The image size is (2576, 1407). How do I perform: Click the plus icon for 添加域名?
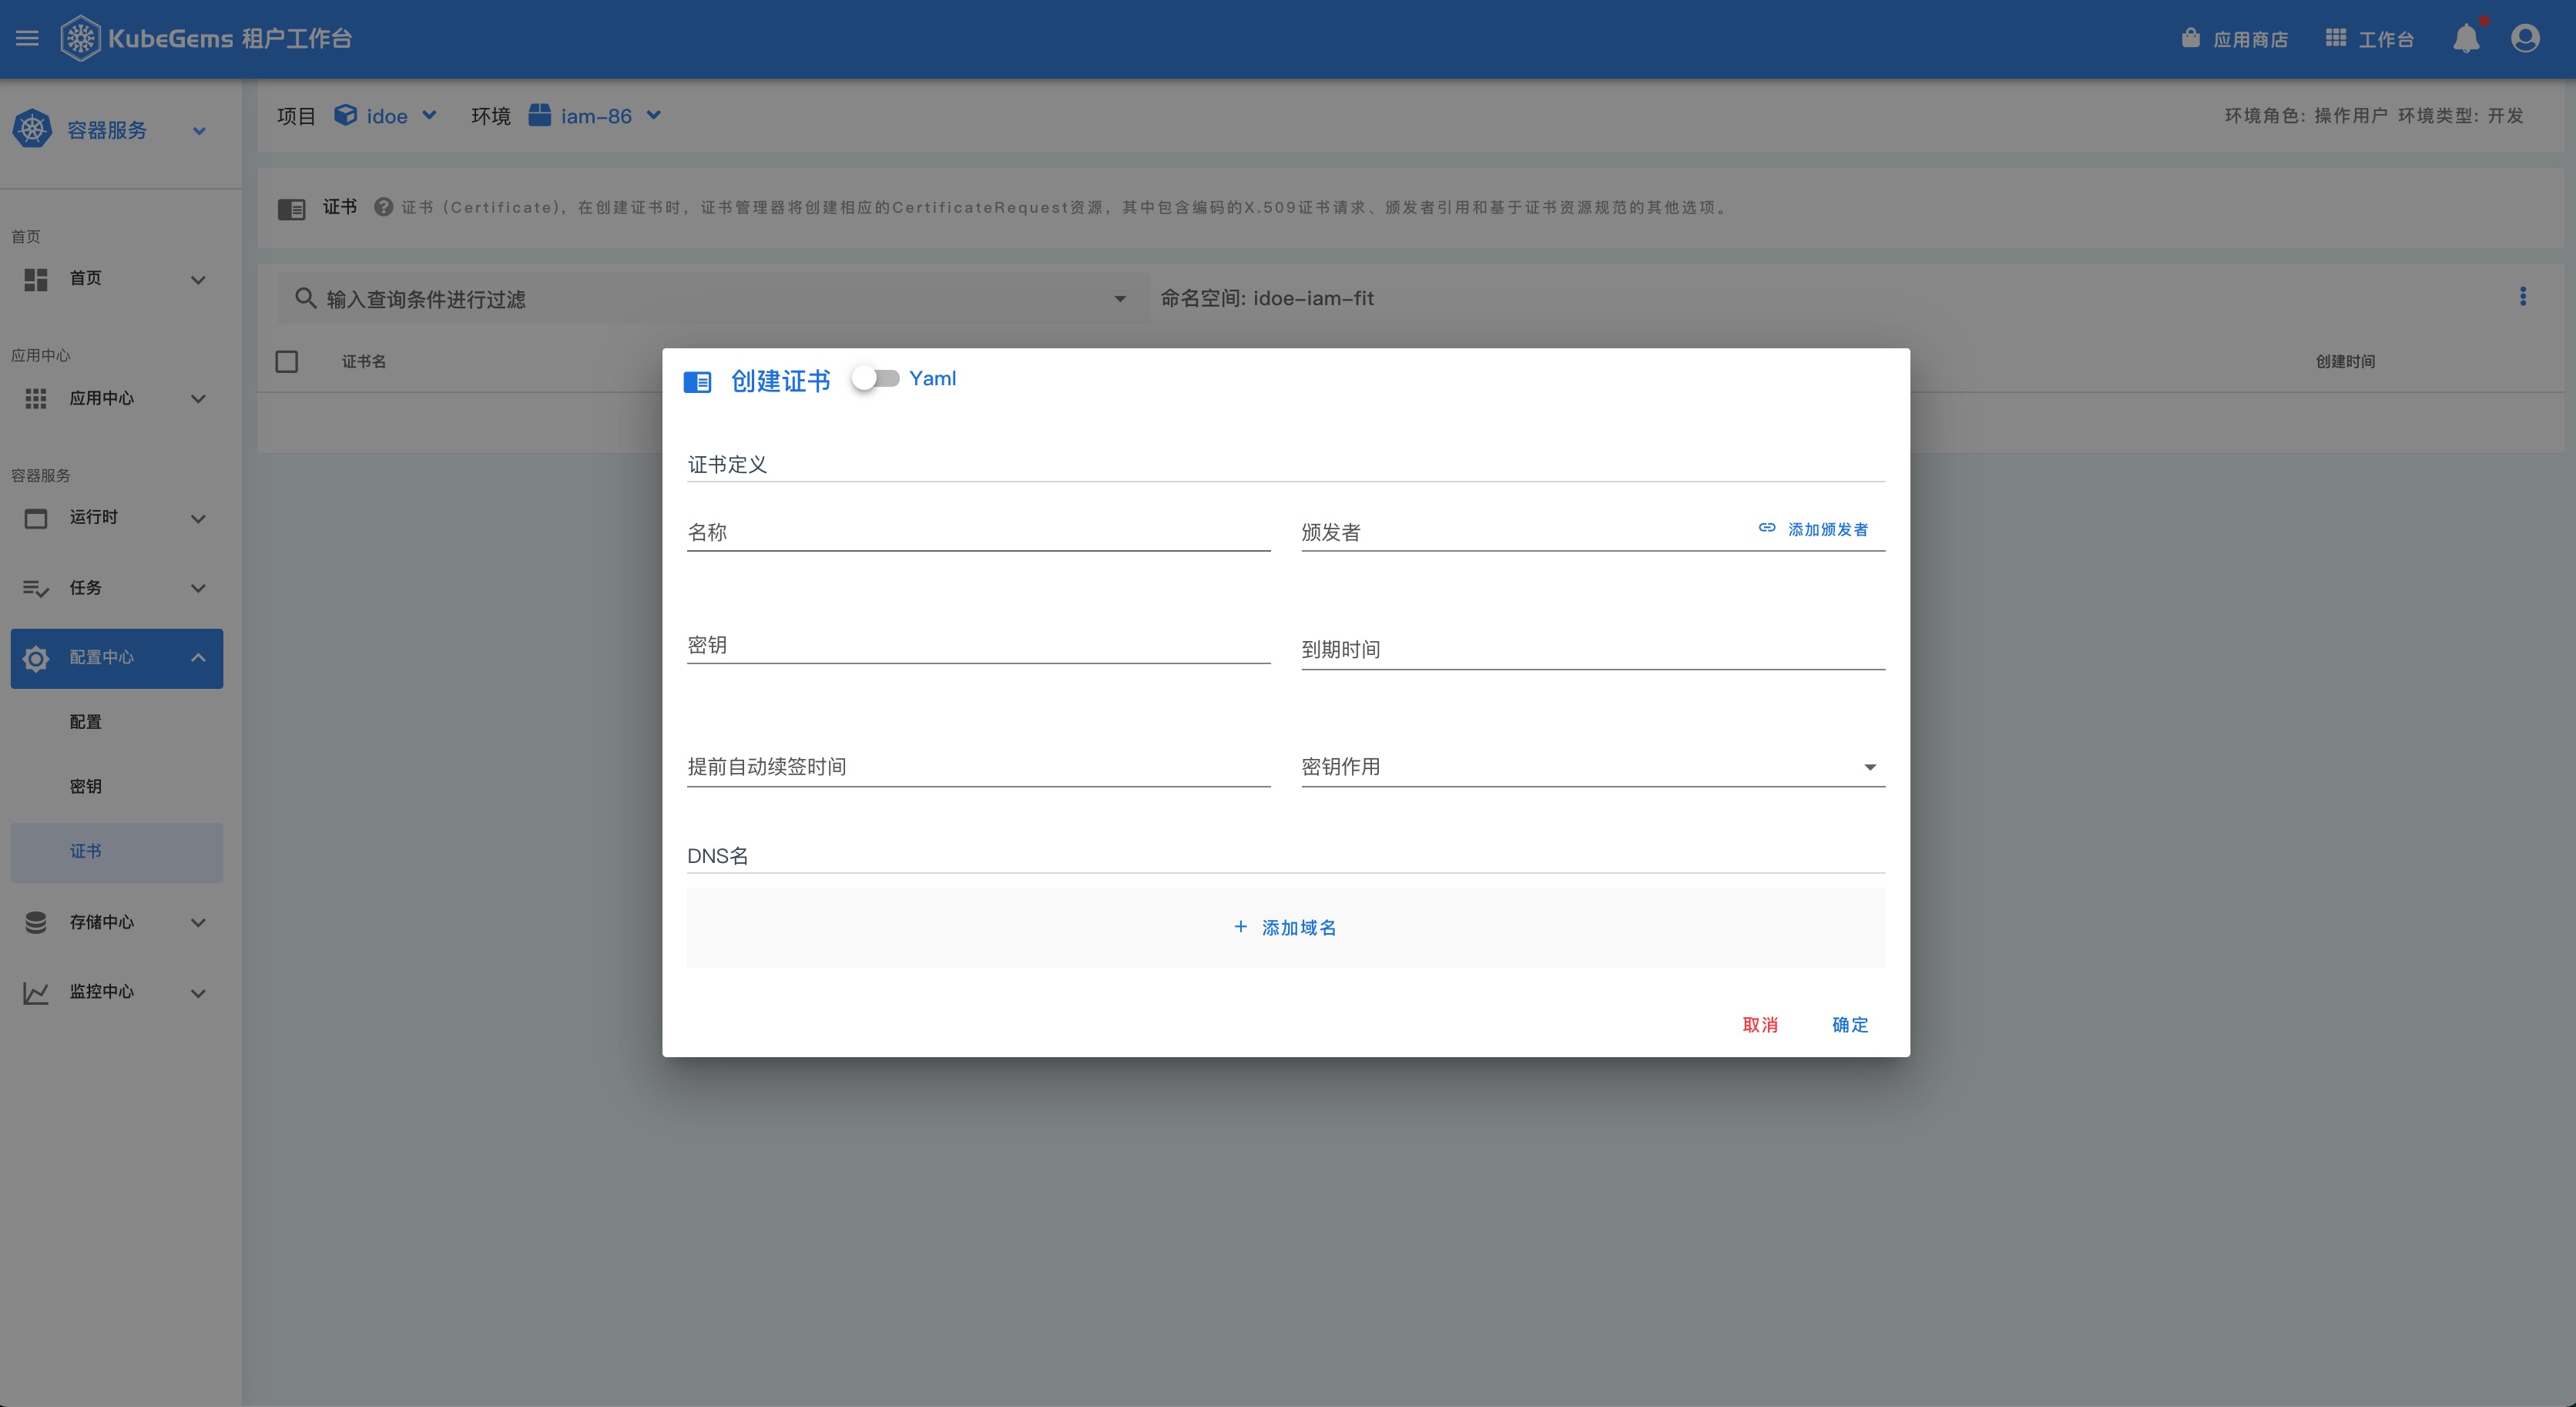1241,927
